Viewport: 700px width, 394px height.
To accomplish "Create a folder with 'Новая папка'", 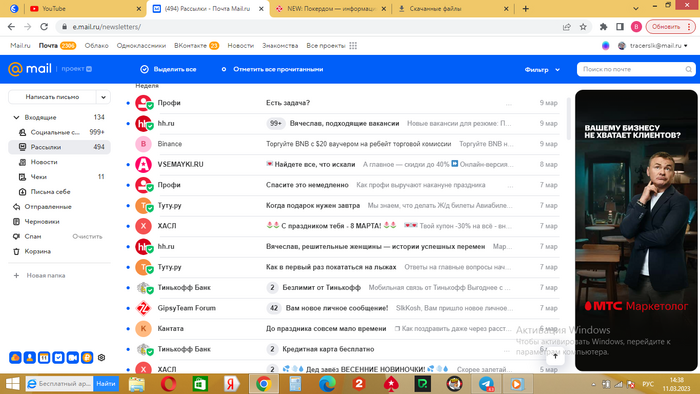I will pos(39,275).
